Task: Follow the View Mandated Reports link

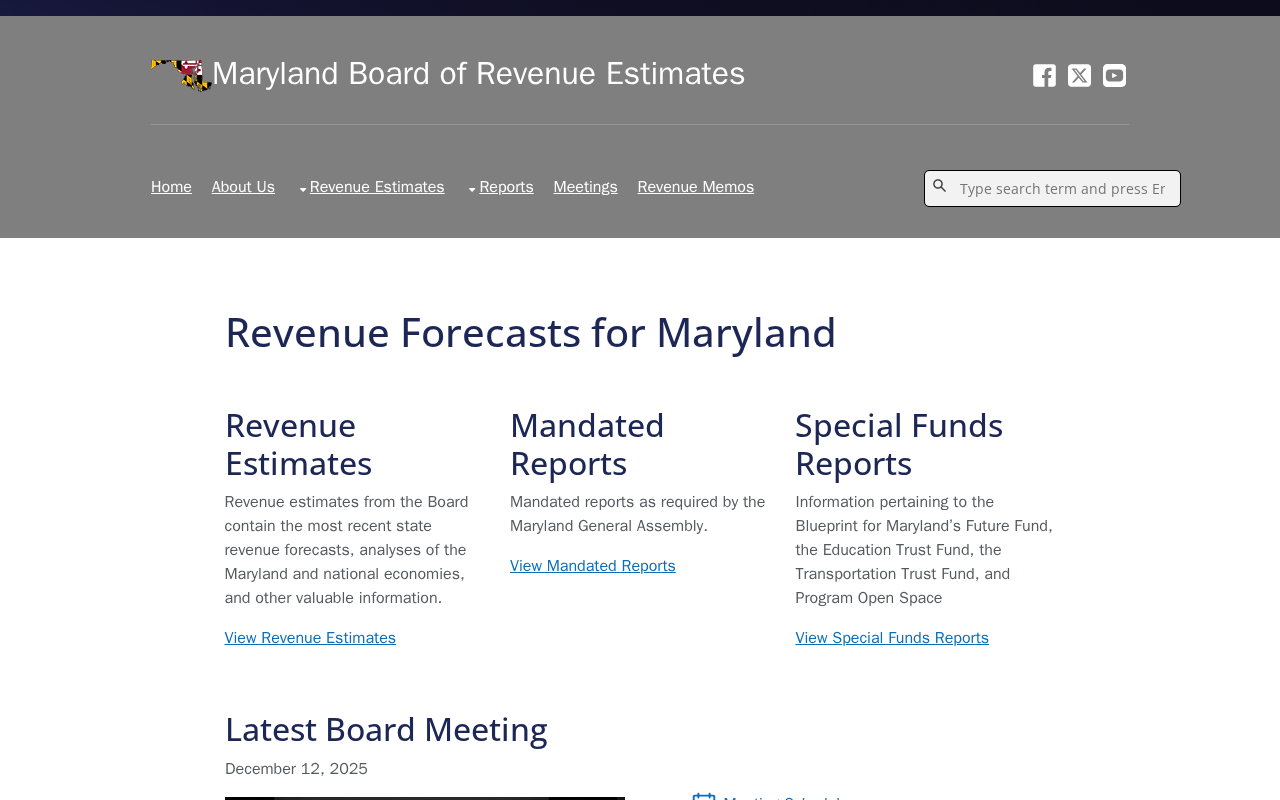Action: tap(593, 566)
